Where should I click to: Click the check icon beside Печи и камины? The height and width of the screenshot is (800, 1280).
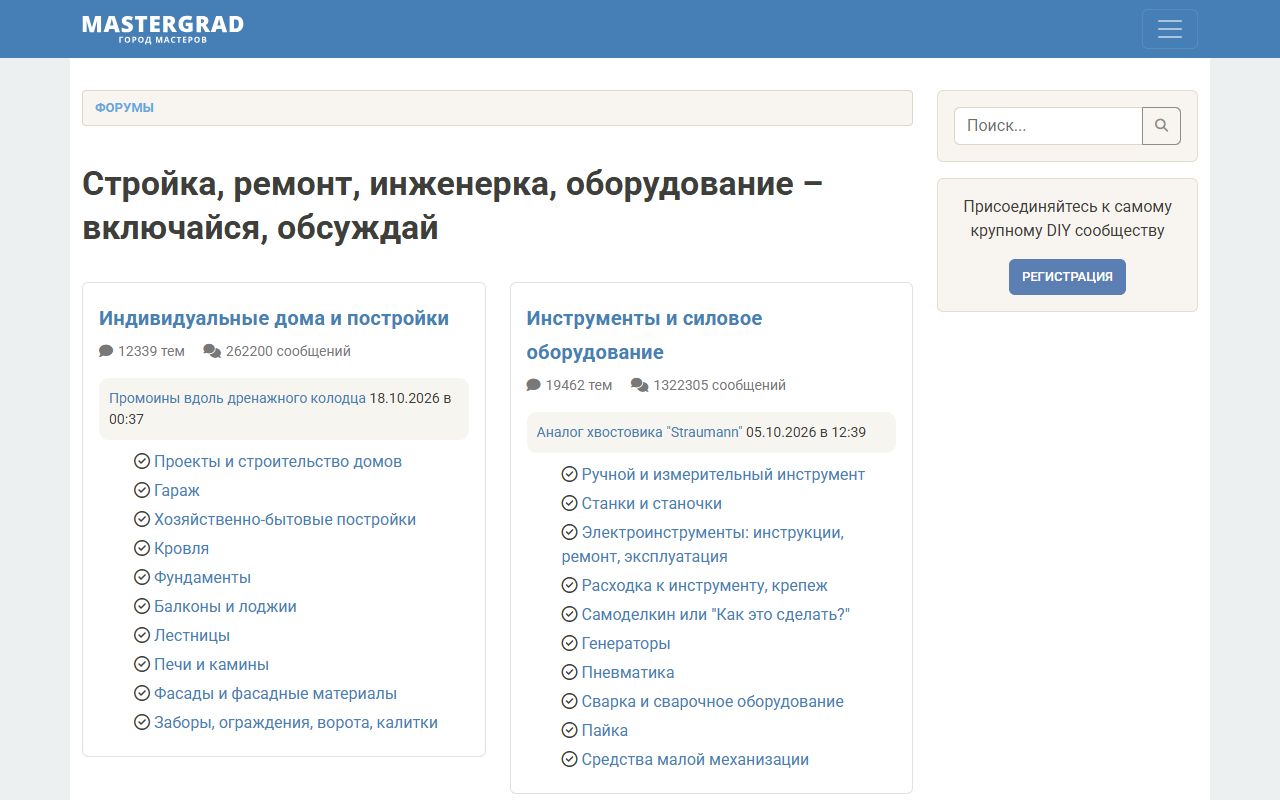click(142, 664)
